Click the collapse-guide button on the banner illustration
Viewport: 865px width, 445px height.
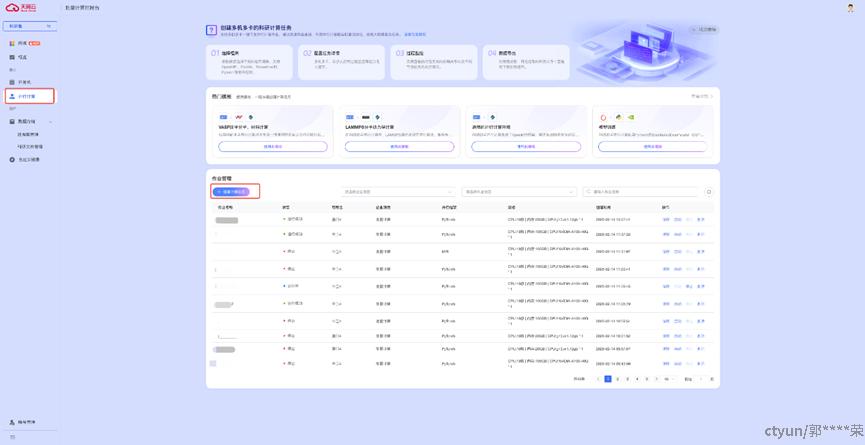pos(705,29)
